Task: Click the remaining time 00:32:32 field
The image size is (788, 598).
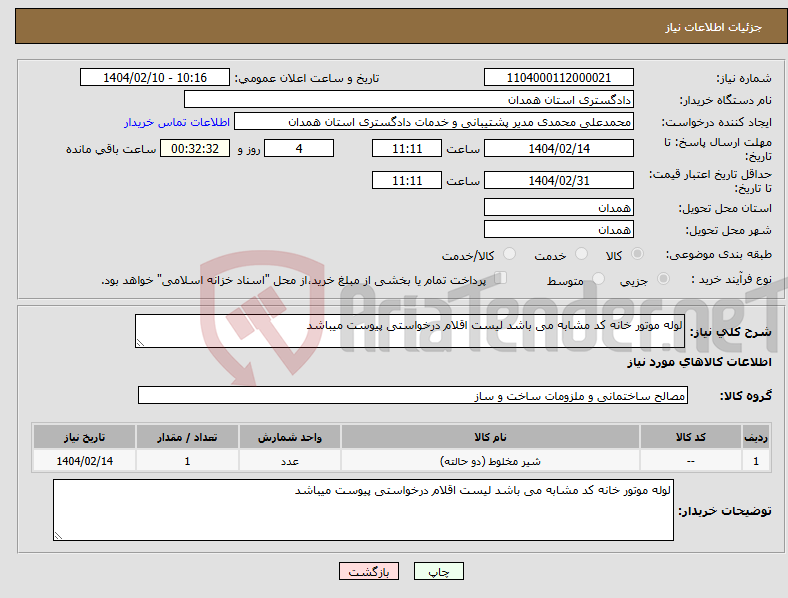Action: (x=195, y=149)
